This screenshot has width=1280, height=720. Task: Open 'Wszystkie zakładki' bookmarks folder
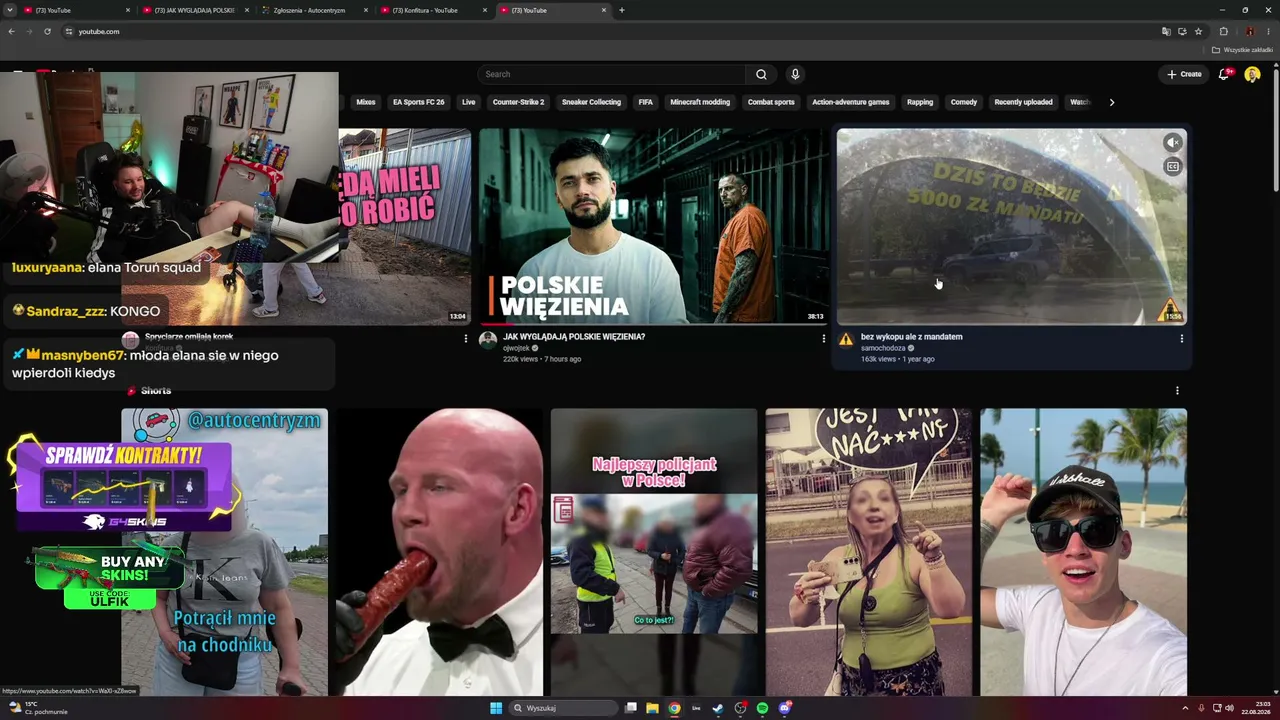pos(1243,50)
